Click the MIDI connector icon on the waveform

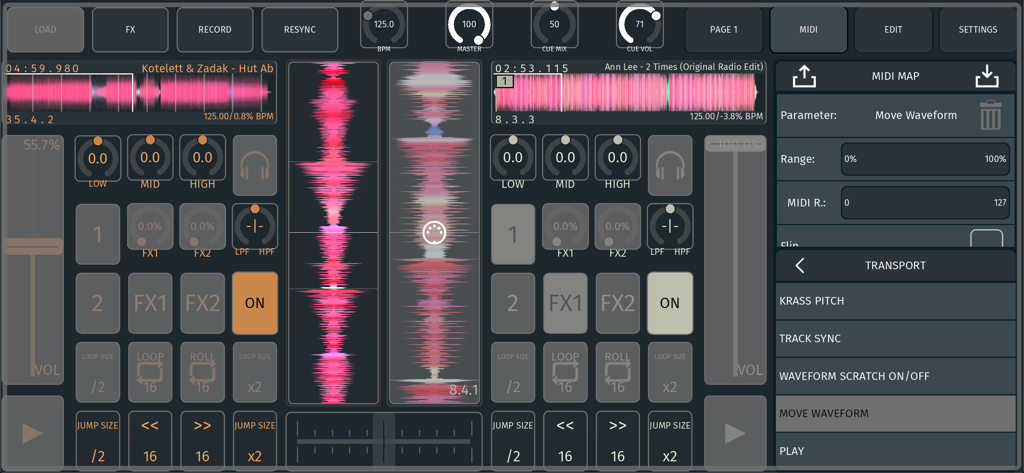[x=434, y=233]
